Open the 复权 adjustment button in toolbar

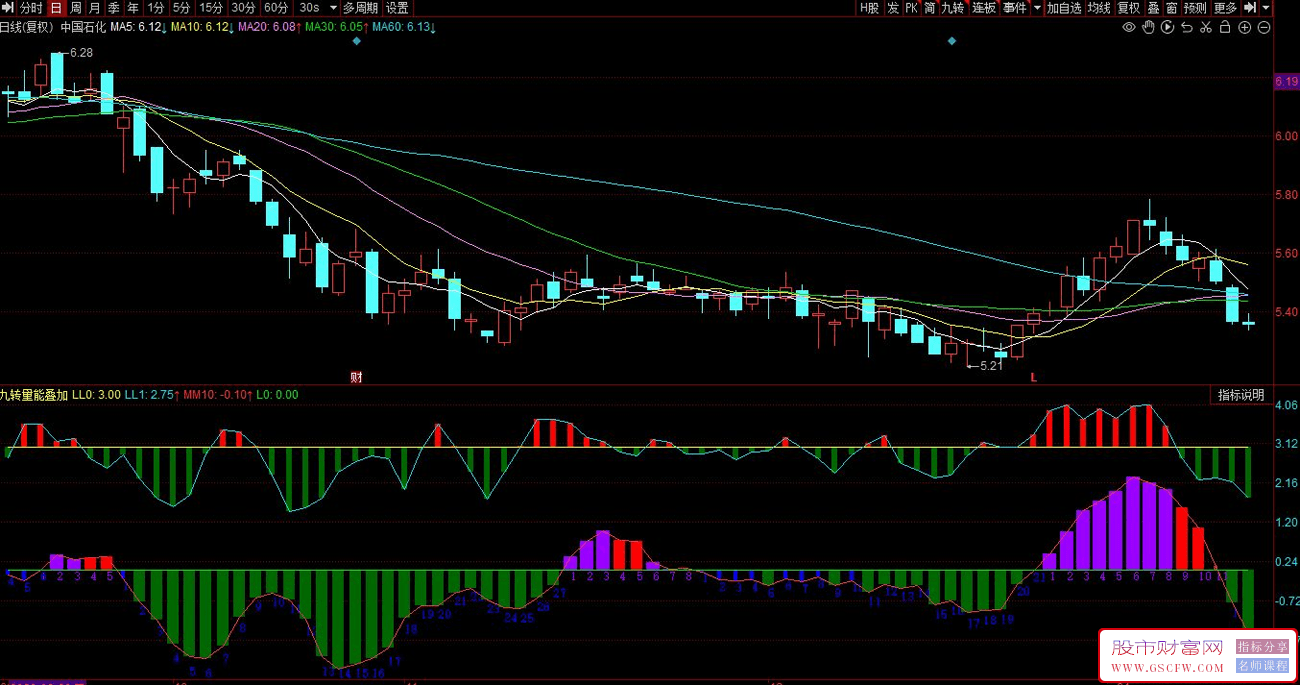(1129, 7)
